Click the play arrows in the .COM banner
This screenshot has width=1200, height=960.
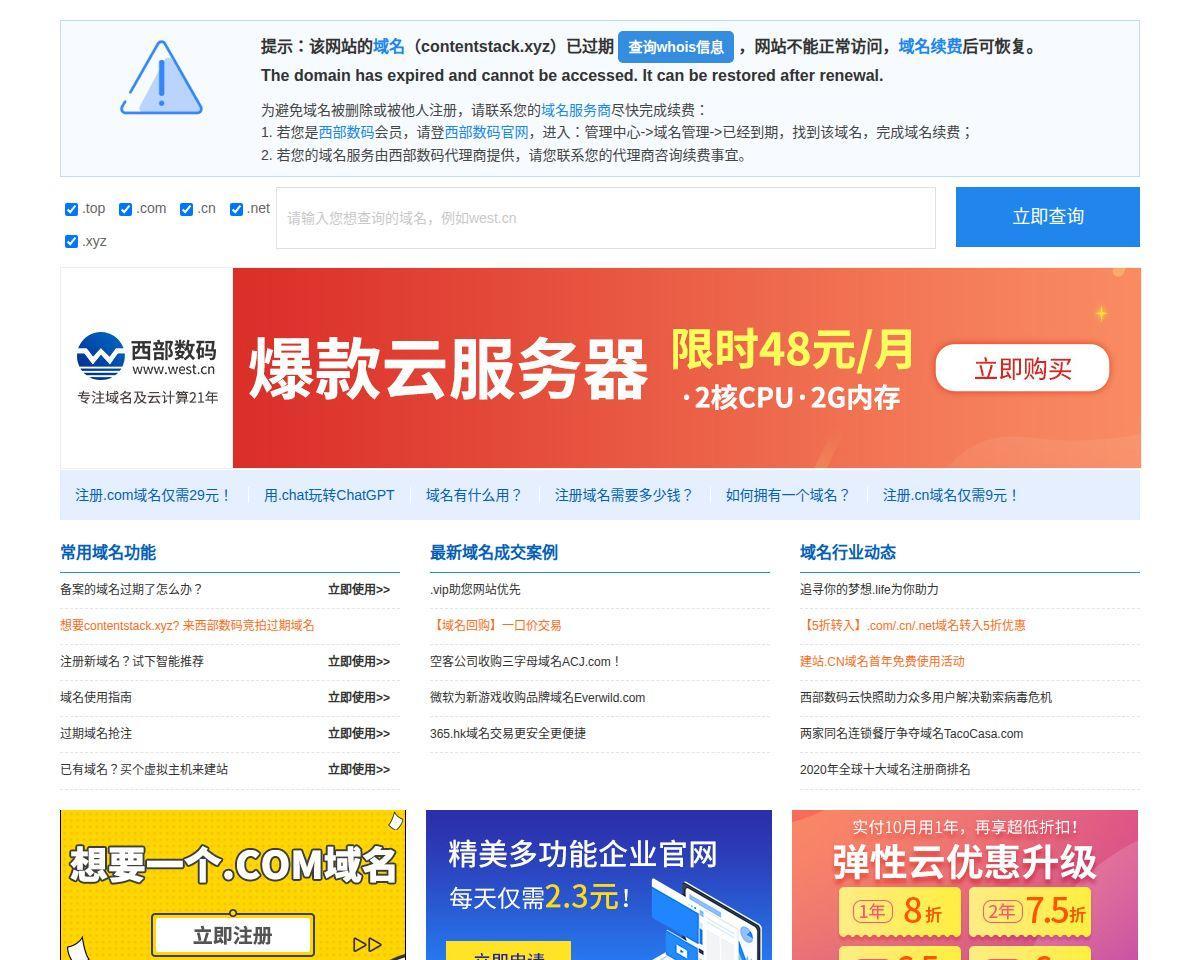pyautogui.click(x=367, y=944)
